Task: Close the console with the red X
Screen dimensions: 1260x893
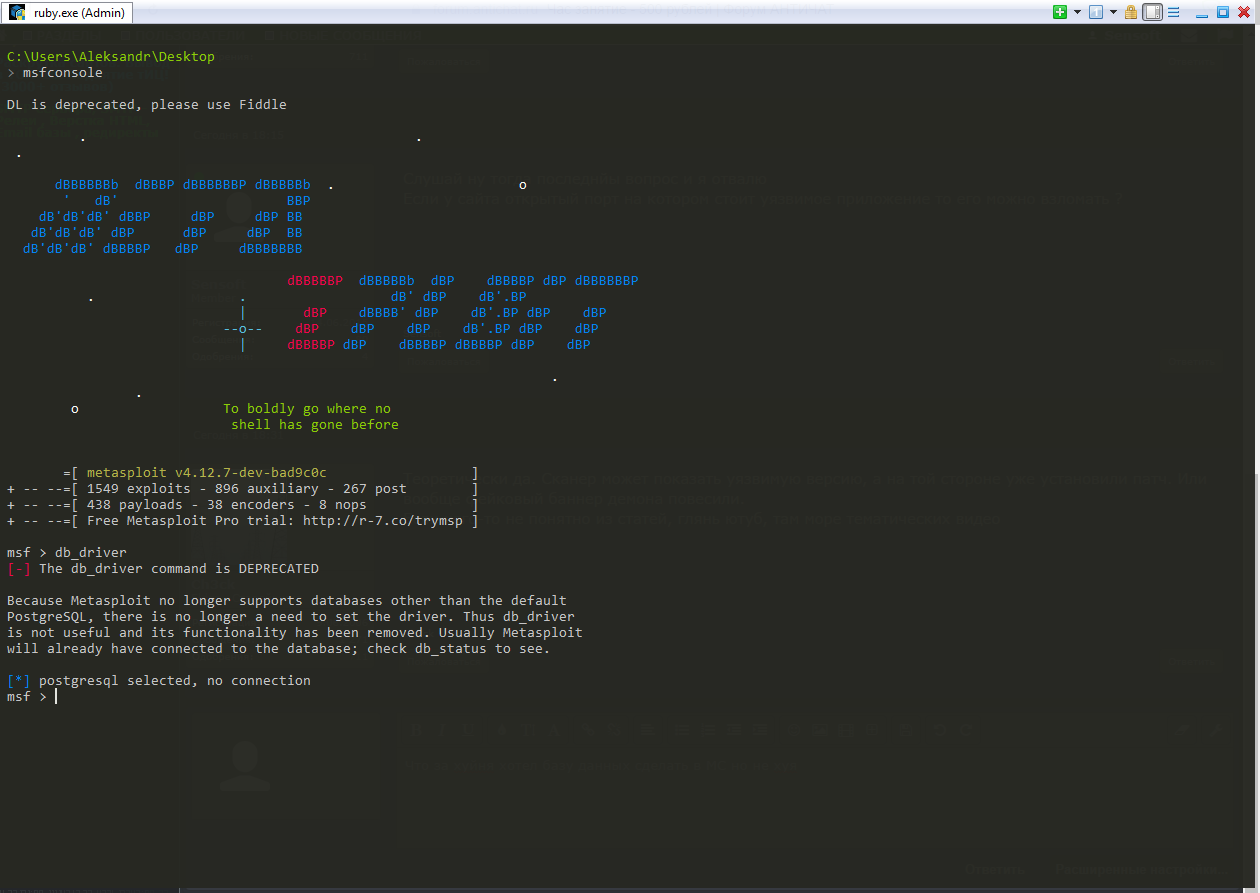Action: pos(1244,12)
